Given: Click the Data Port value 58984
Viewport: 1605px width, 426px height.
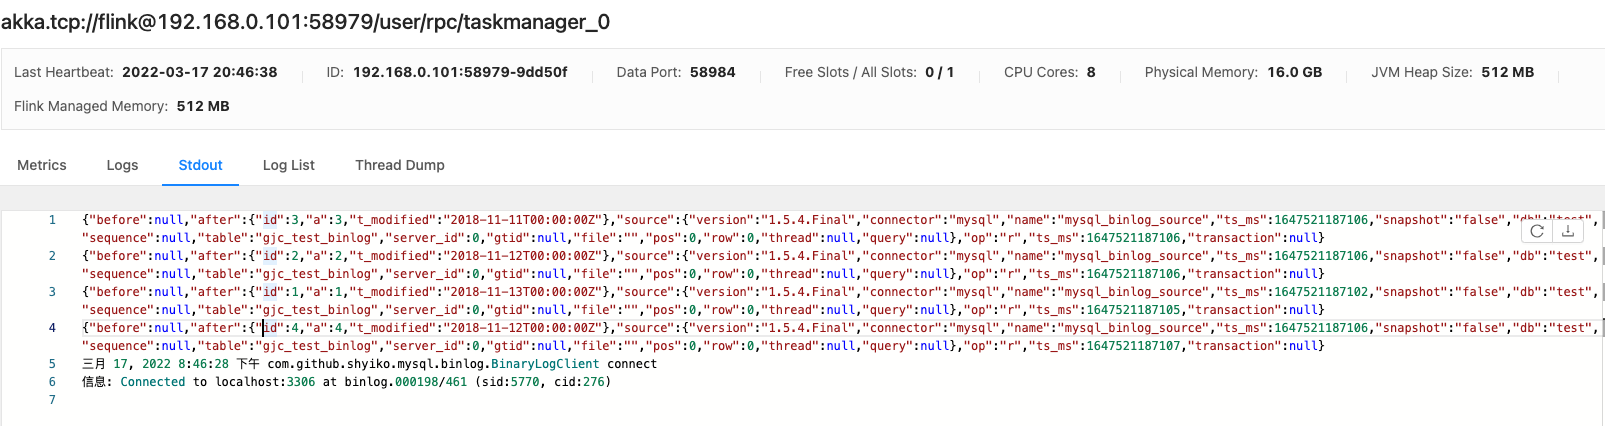Looking at the screenshot, I should 712,72.
